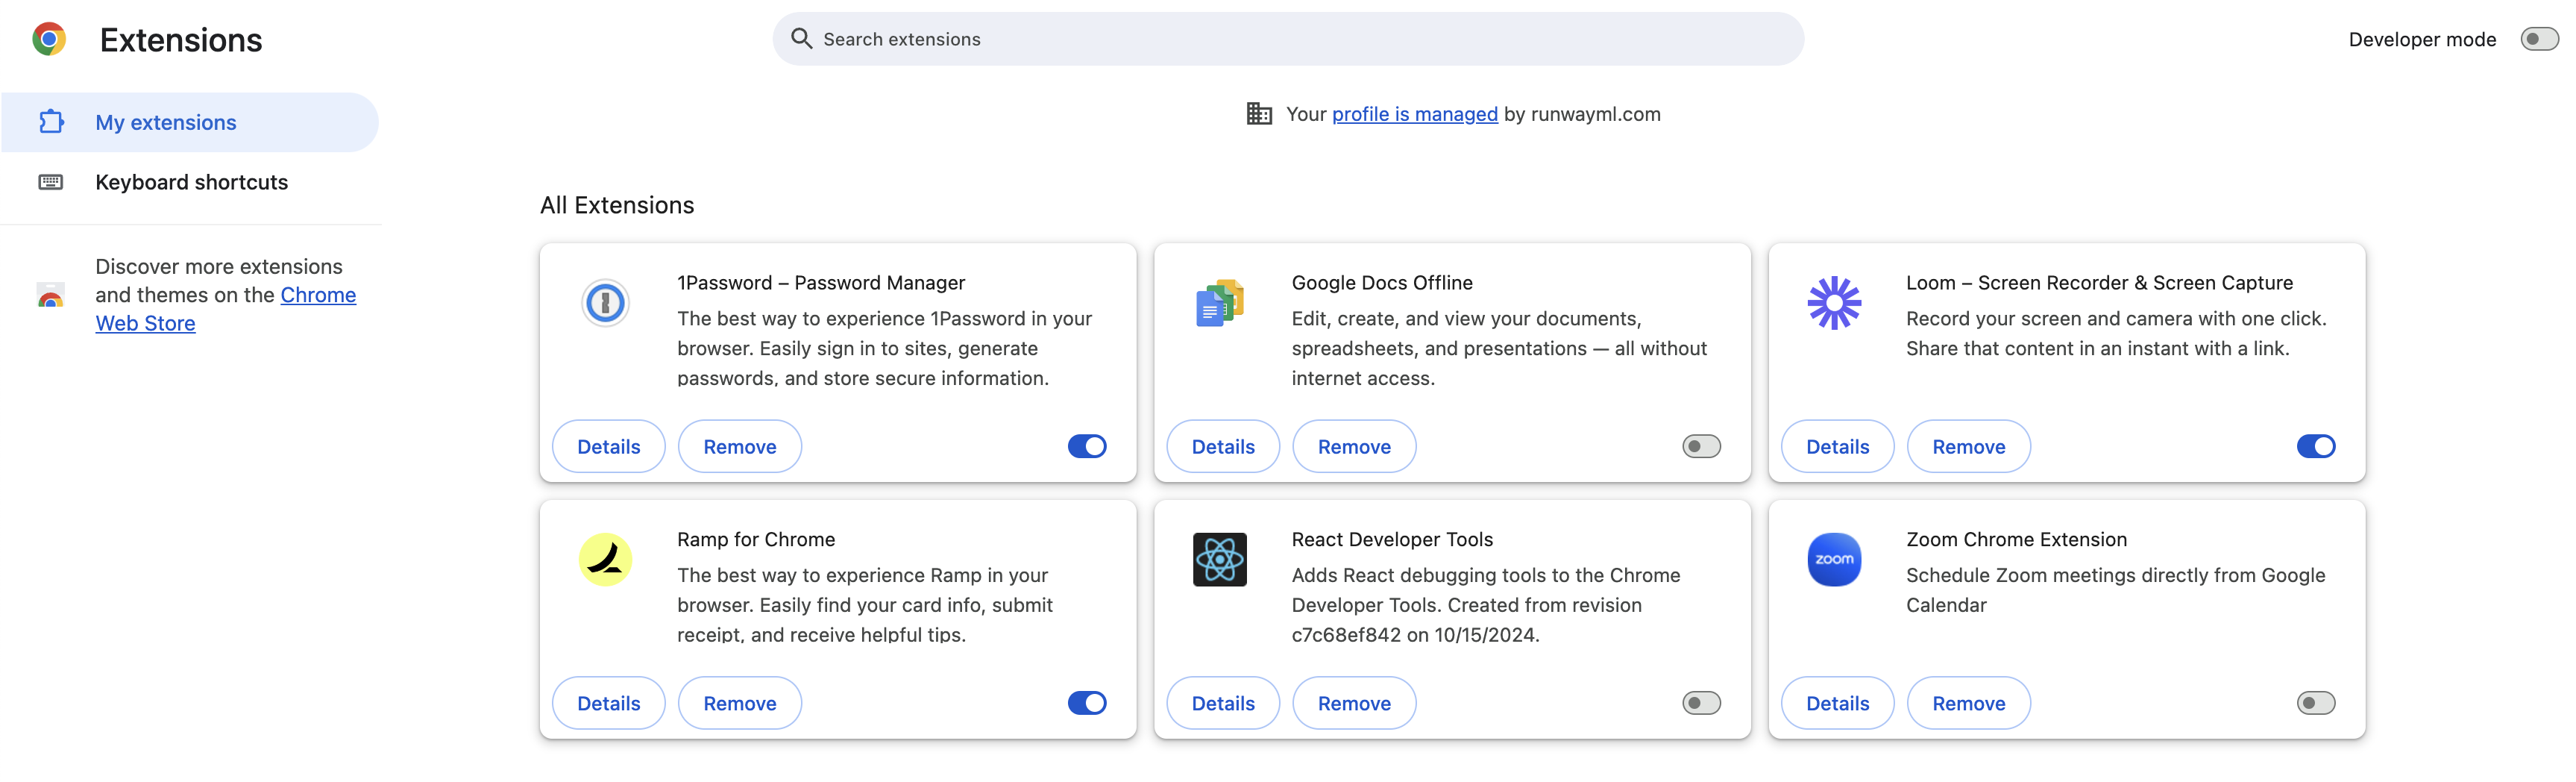
Task: Click the search magnifier icon
Action: (x=801, y=39)
